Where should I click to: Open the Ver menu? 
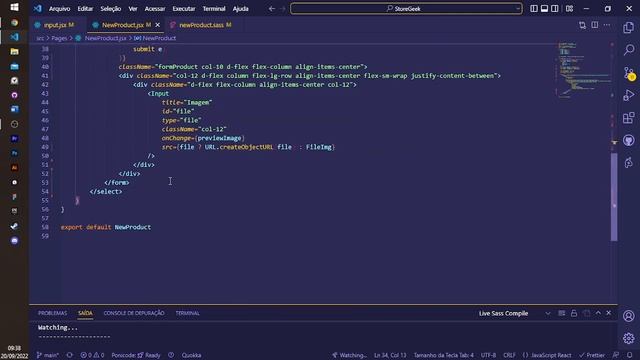133,9
